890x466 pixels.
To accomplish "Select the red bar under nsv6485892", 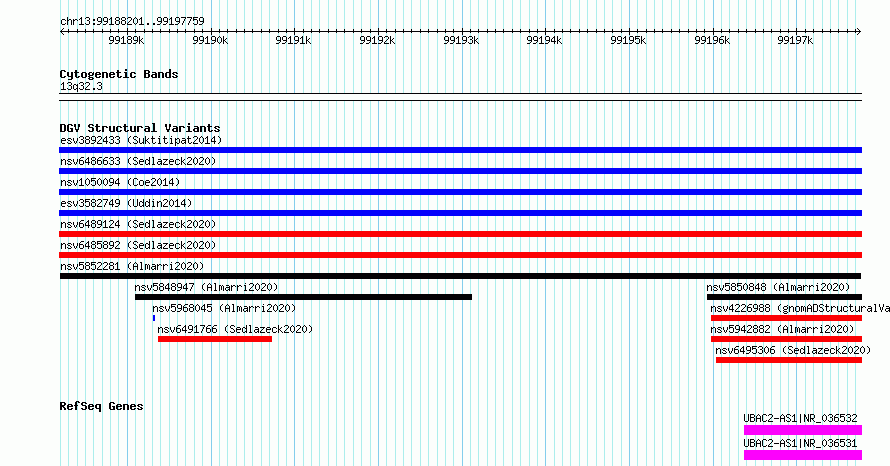I will [x=460, y=255].
